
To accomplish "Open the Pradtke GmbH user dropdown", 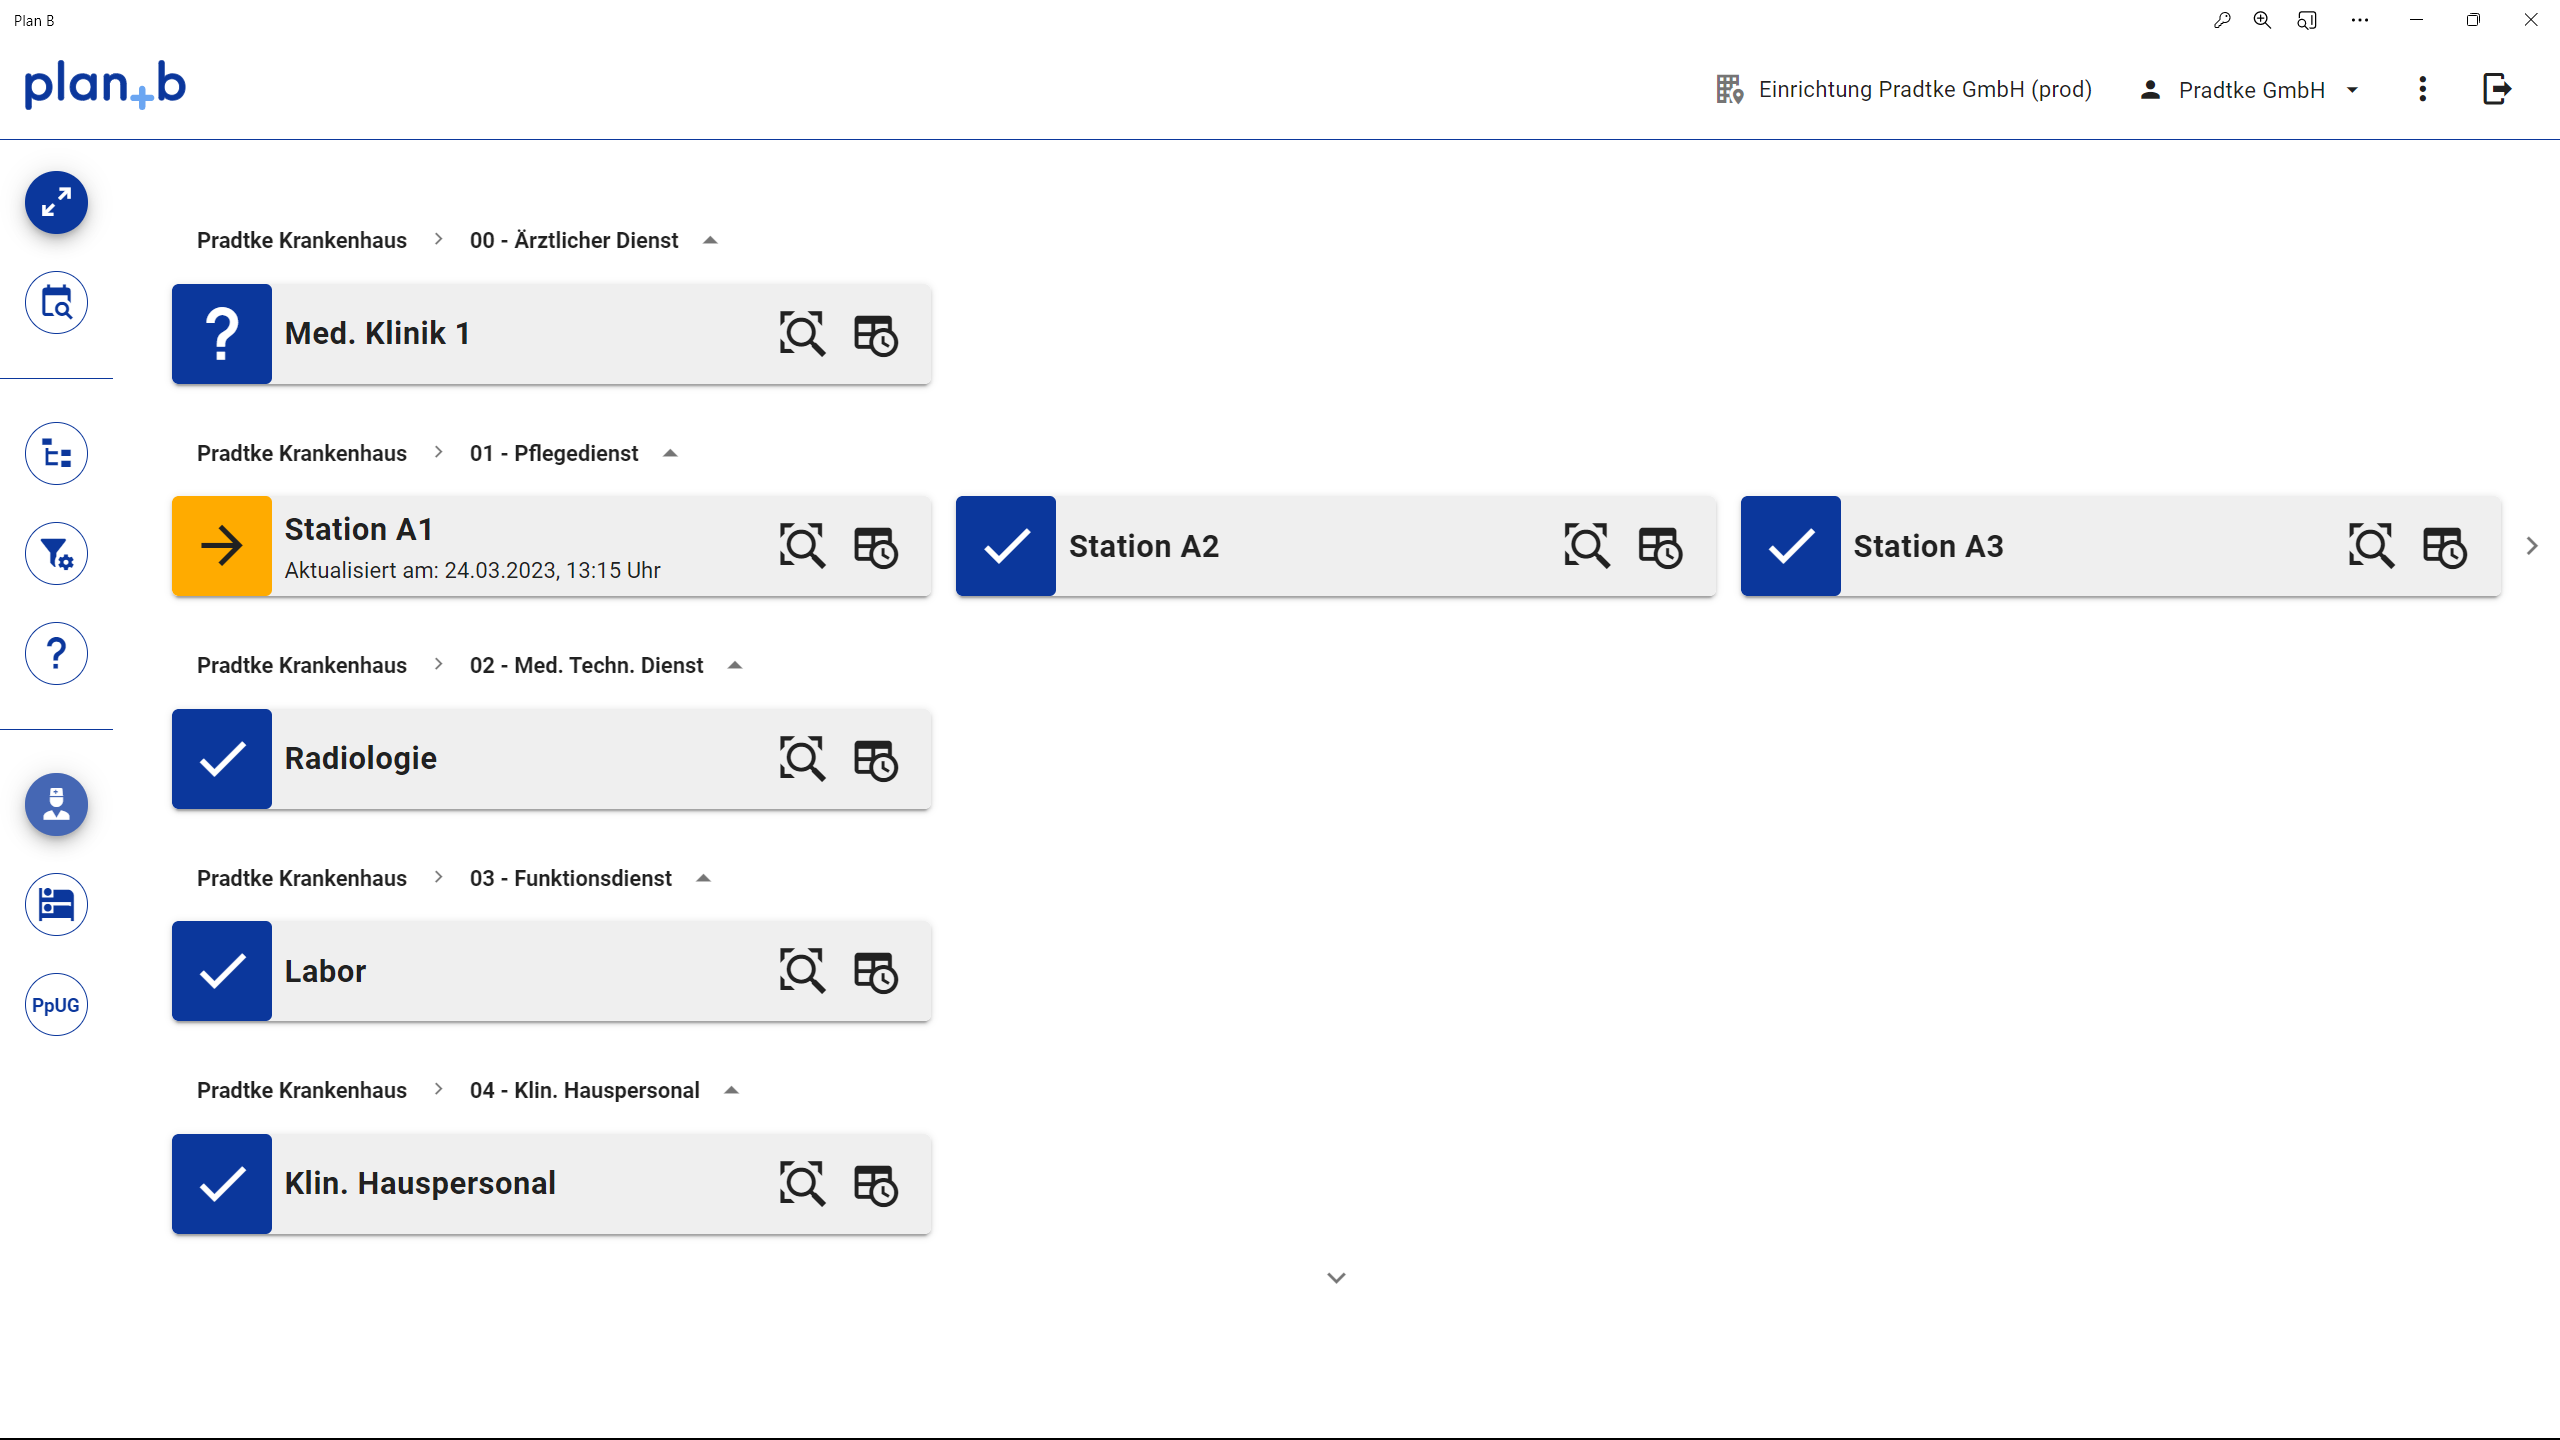I will [x=2250, y=90].
